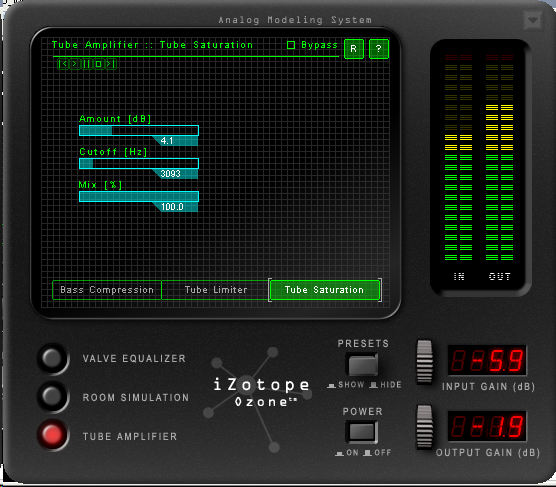Enable the Room Simulation module button
This screenshot has width=556, height=487.
(x=52, y=397)
